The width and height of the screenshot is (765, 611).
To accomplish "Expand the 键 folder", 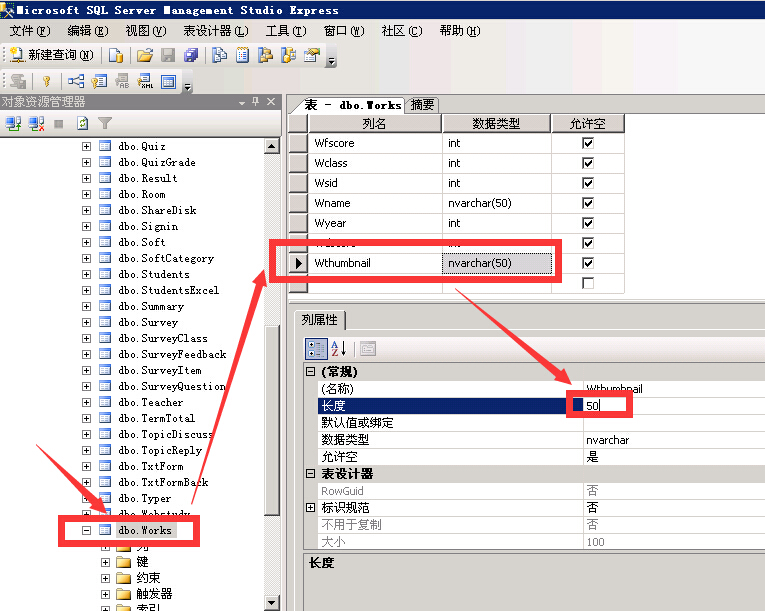I will 105,562.
